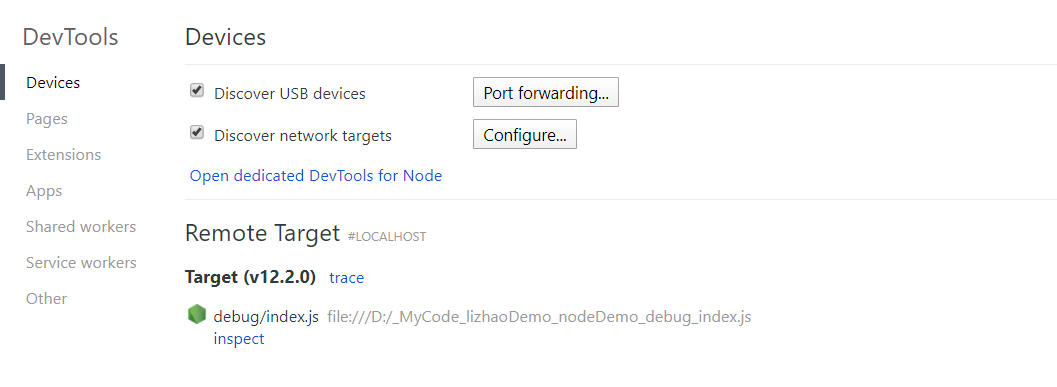Open the Port forwarding dialog

545,92
